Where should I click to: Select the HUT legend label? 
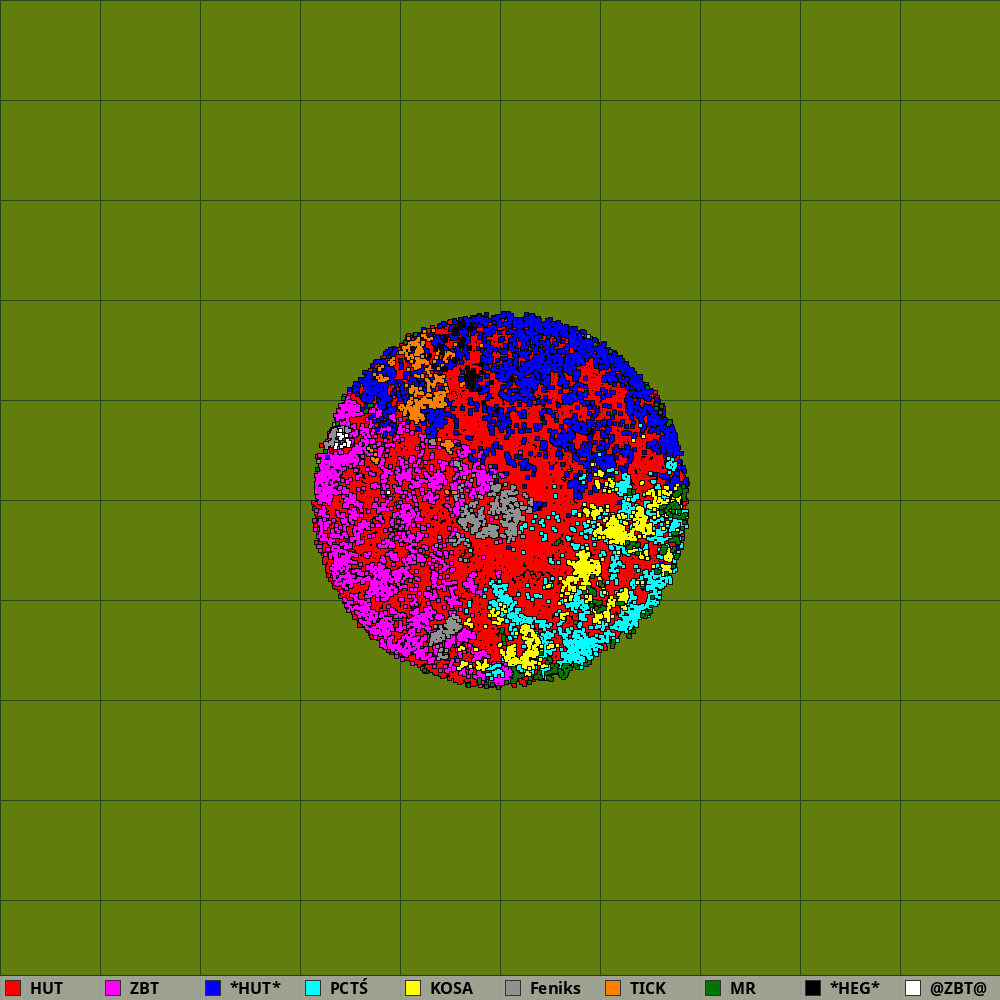47,989
